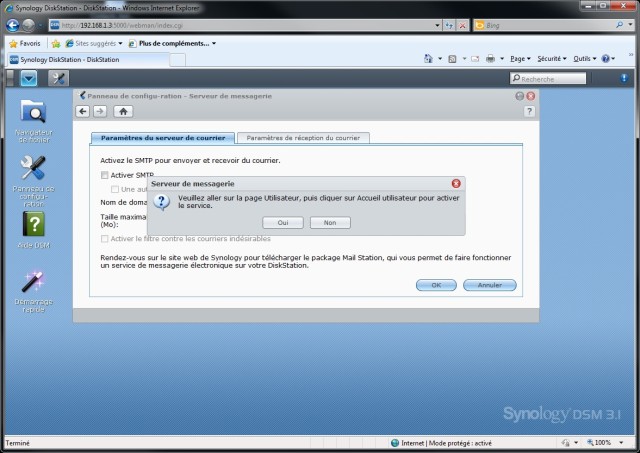Click the Favoris star button
640x453 pixels.
pyautogui.click(x=25, y=43)
